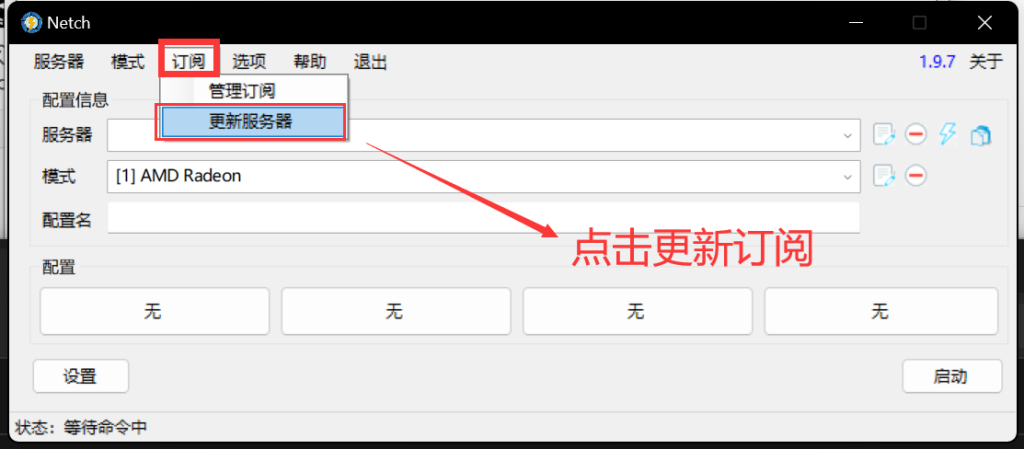Click the status text 等待命令中
Viewport: 1024px width, 449px height.
coord(105,428)
